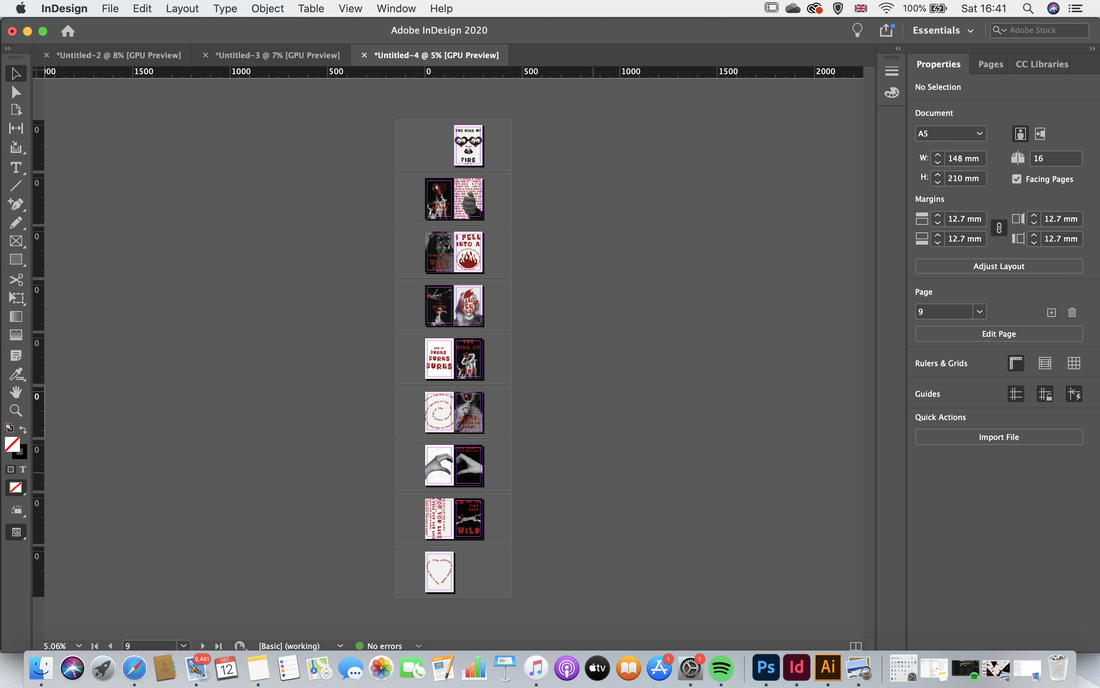Open the A5 page size dropdown
The height and width of the screenshot is (688, 1100).
(x=951, y=133)
